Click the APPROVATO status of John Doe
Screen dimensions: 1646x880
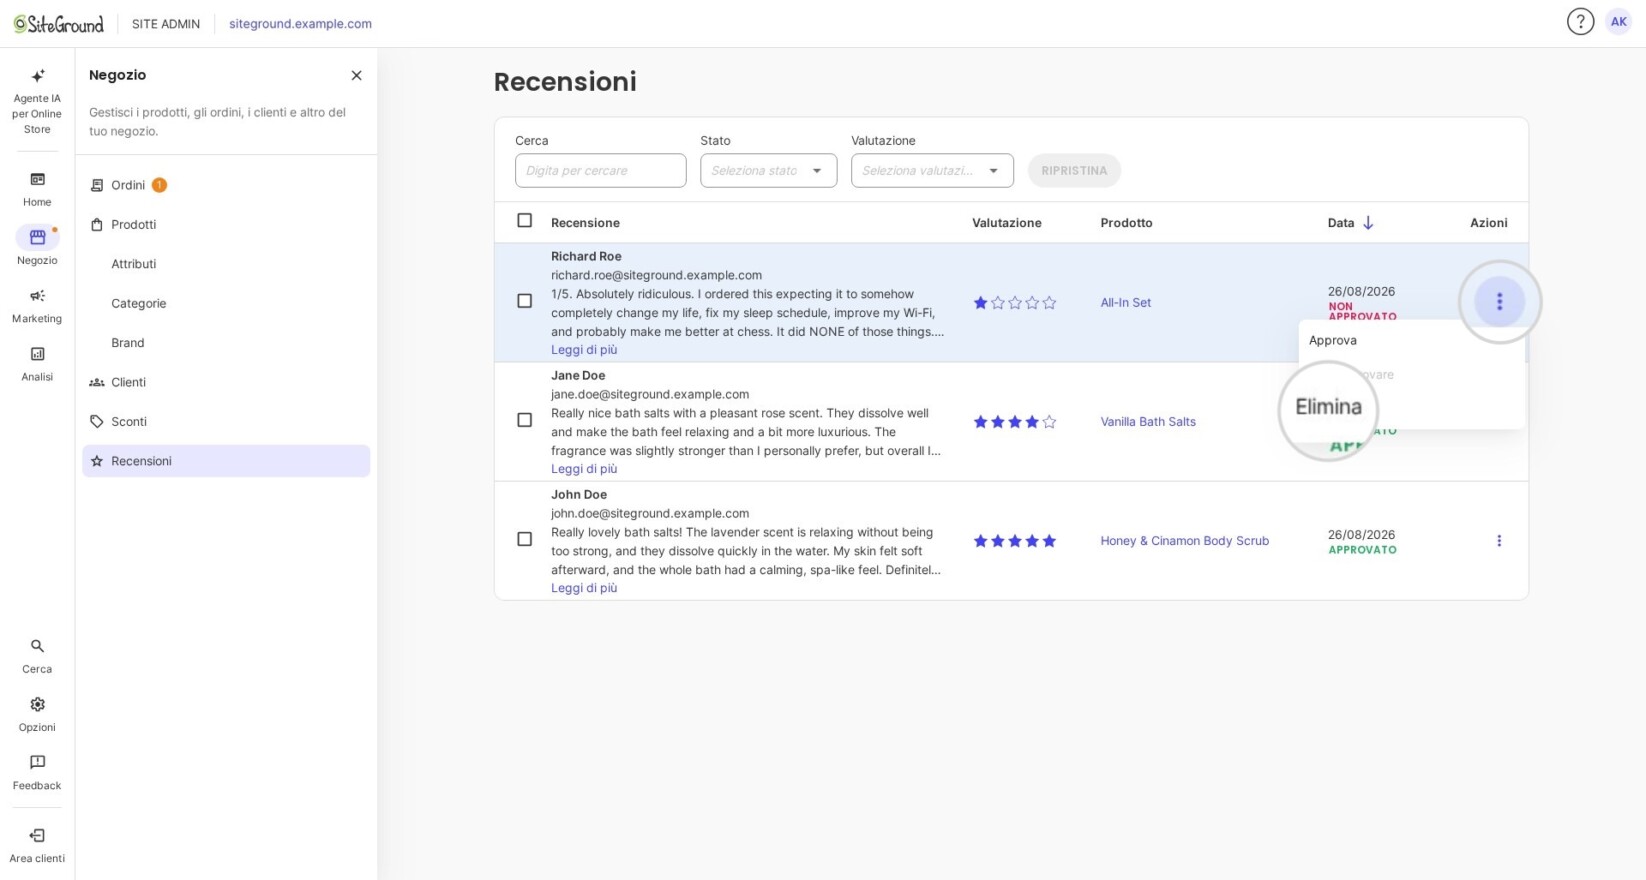(1362, 550)
